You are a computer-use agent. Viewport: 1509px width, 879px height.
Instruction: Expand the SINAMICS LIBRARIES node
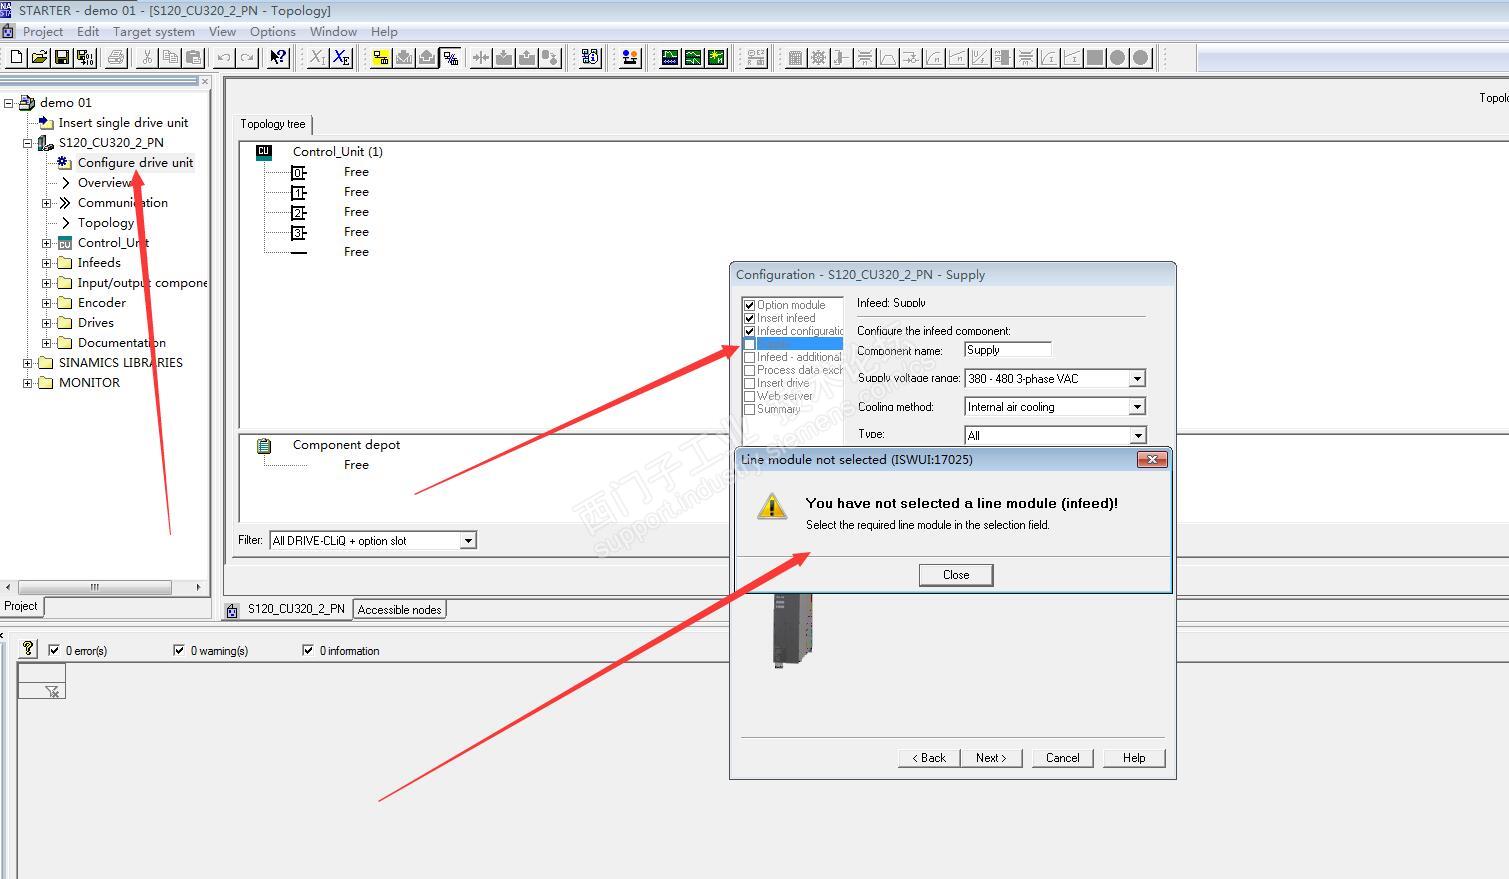coord(28,363)
